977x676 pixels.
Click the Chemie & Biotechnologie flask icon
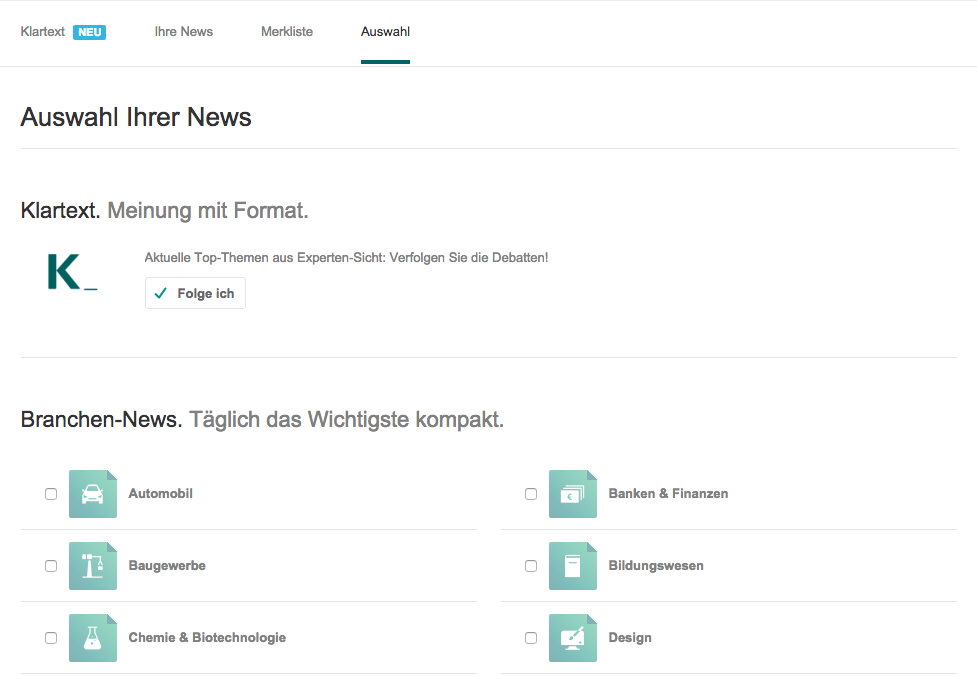93,638
